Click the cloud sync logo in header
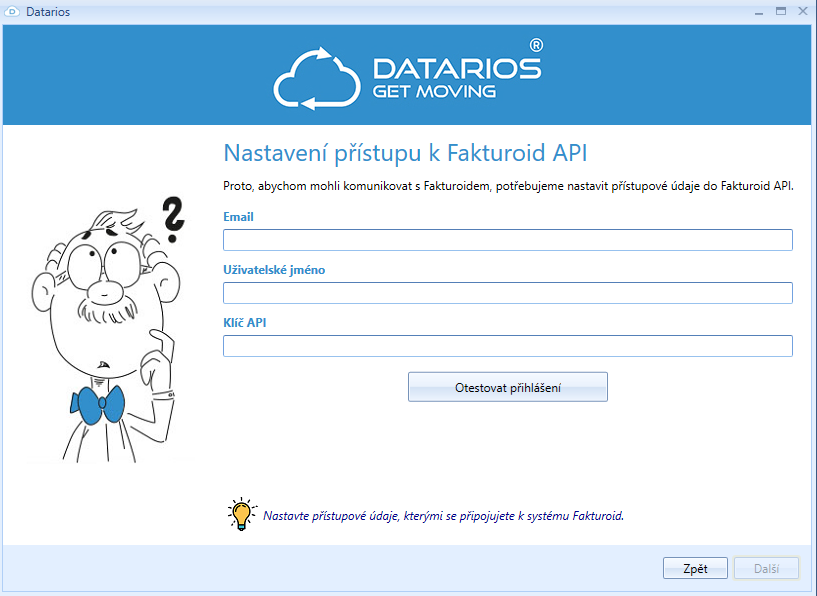 click(316, 77)
